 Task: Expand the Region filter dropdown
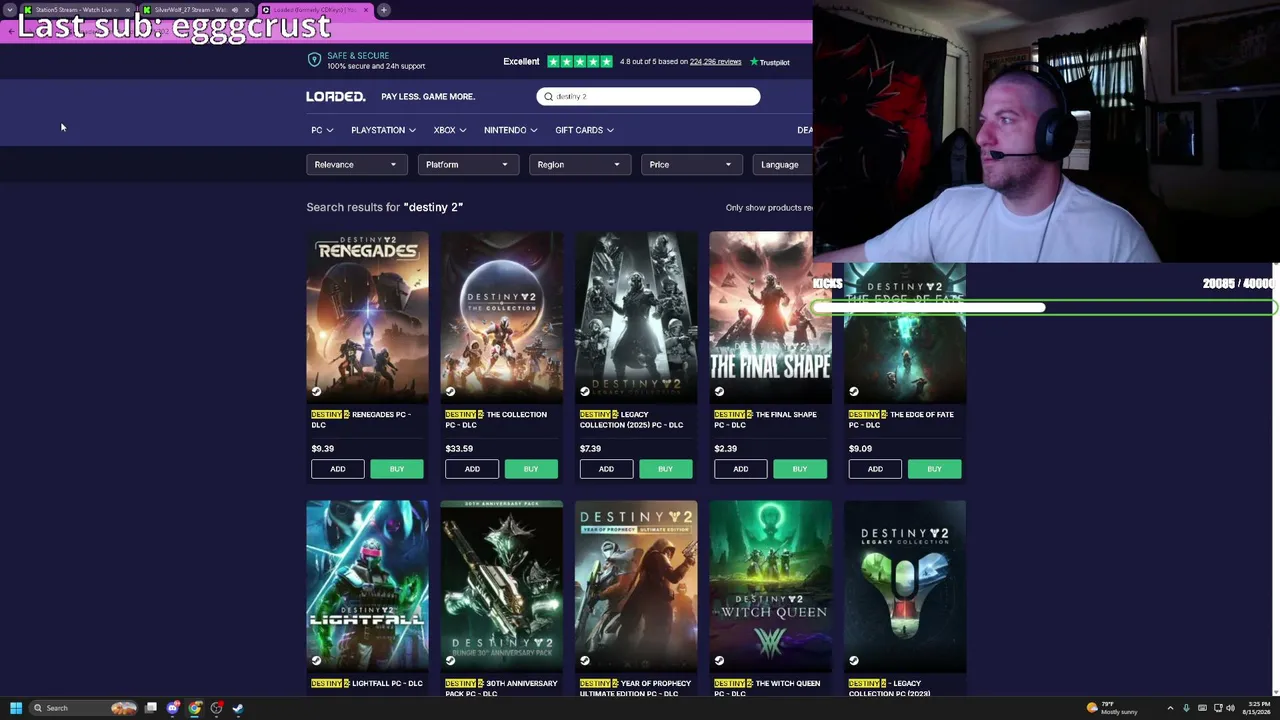tap(579, 165)
